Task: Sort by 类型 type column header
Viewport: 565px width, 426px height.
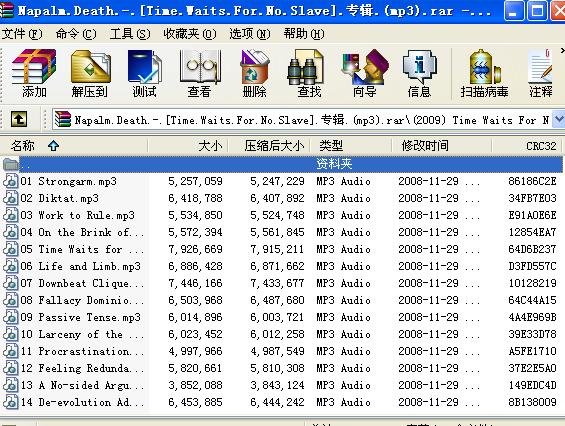Action: 351,146
